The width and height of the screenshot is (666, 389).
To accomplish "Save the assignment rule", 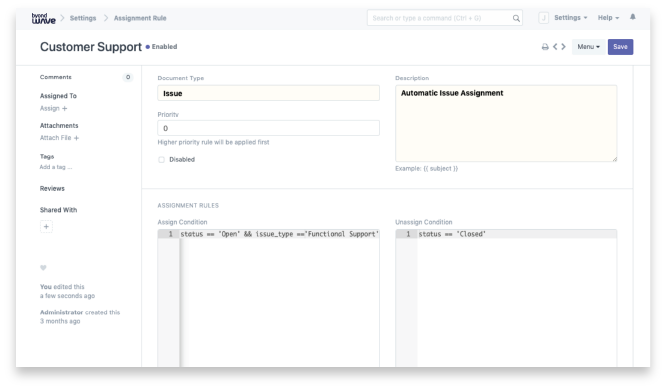I will [x=620, y=47].
